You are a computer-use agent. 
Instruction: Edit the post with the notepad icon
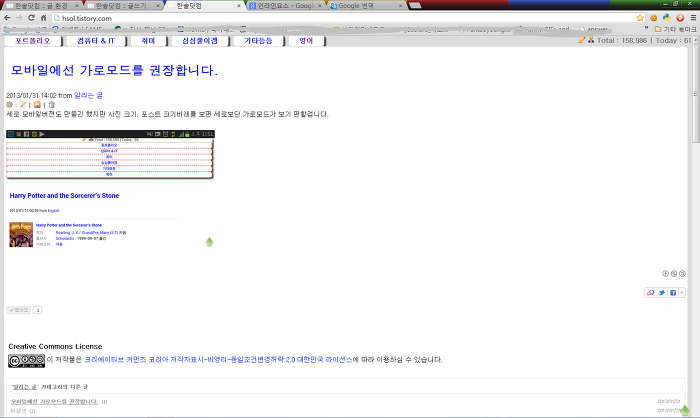point(22,104)
